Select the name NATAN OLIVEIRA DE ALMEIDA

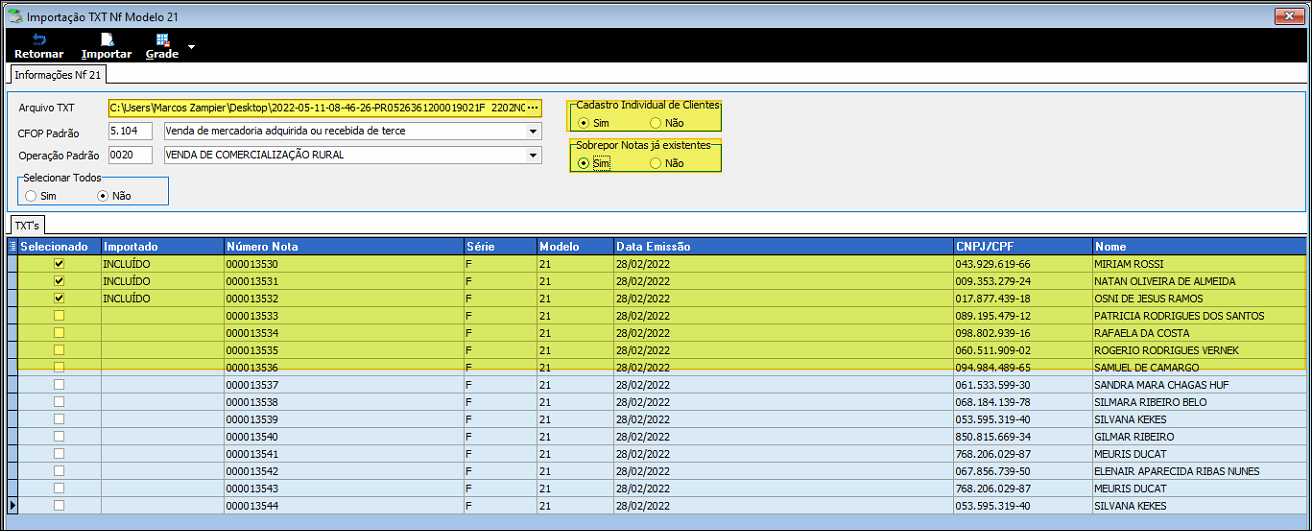pos(1165,281)
